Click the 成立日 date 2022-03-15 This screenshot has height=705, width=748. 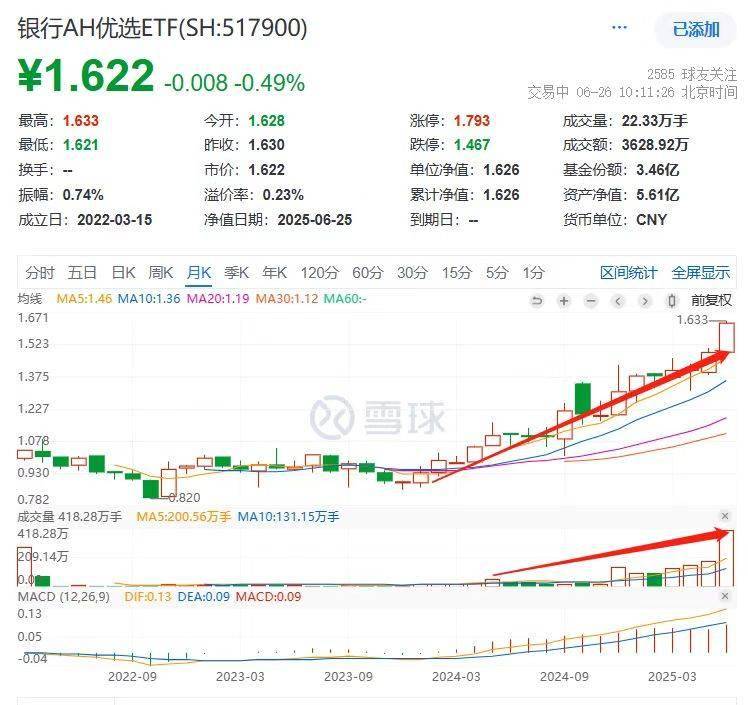[x=114, y=220]
